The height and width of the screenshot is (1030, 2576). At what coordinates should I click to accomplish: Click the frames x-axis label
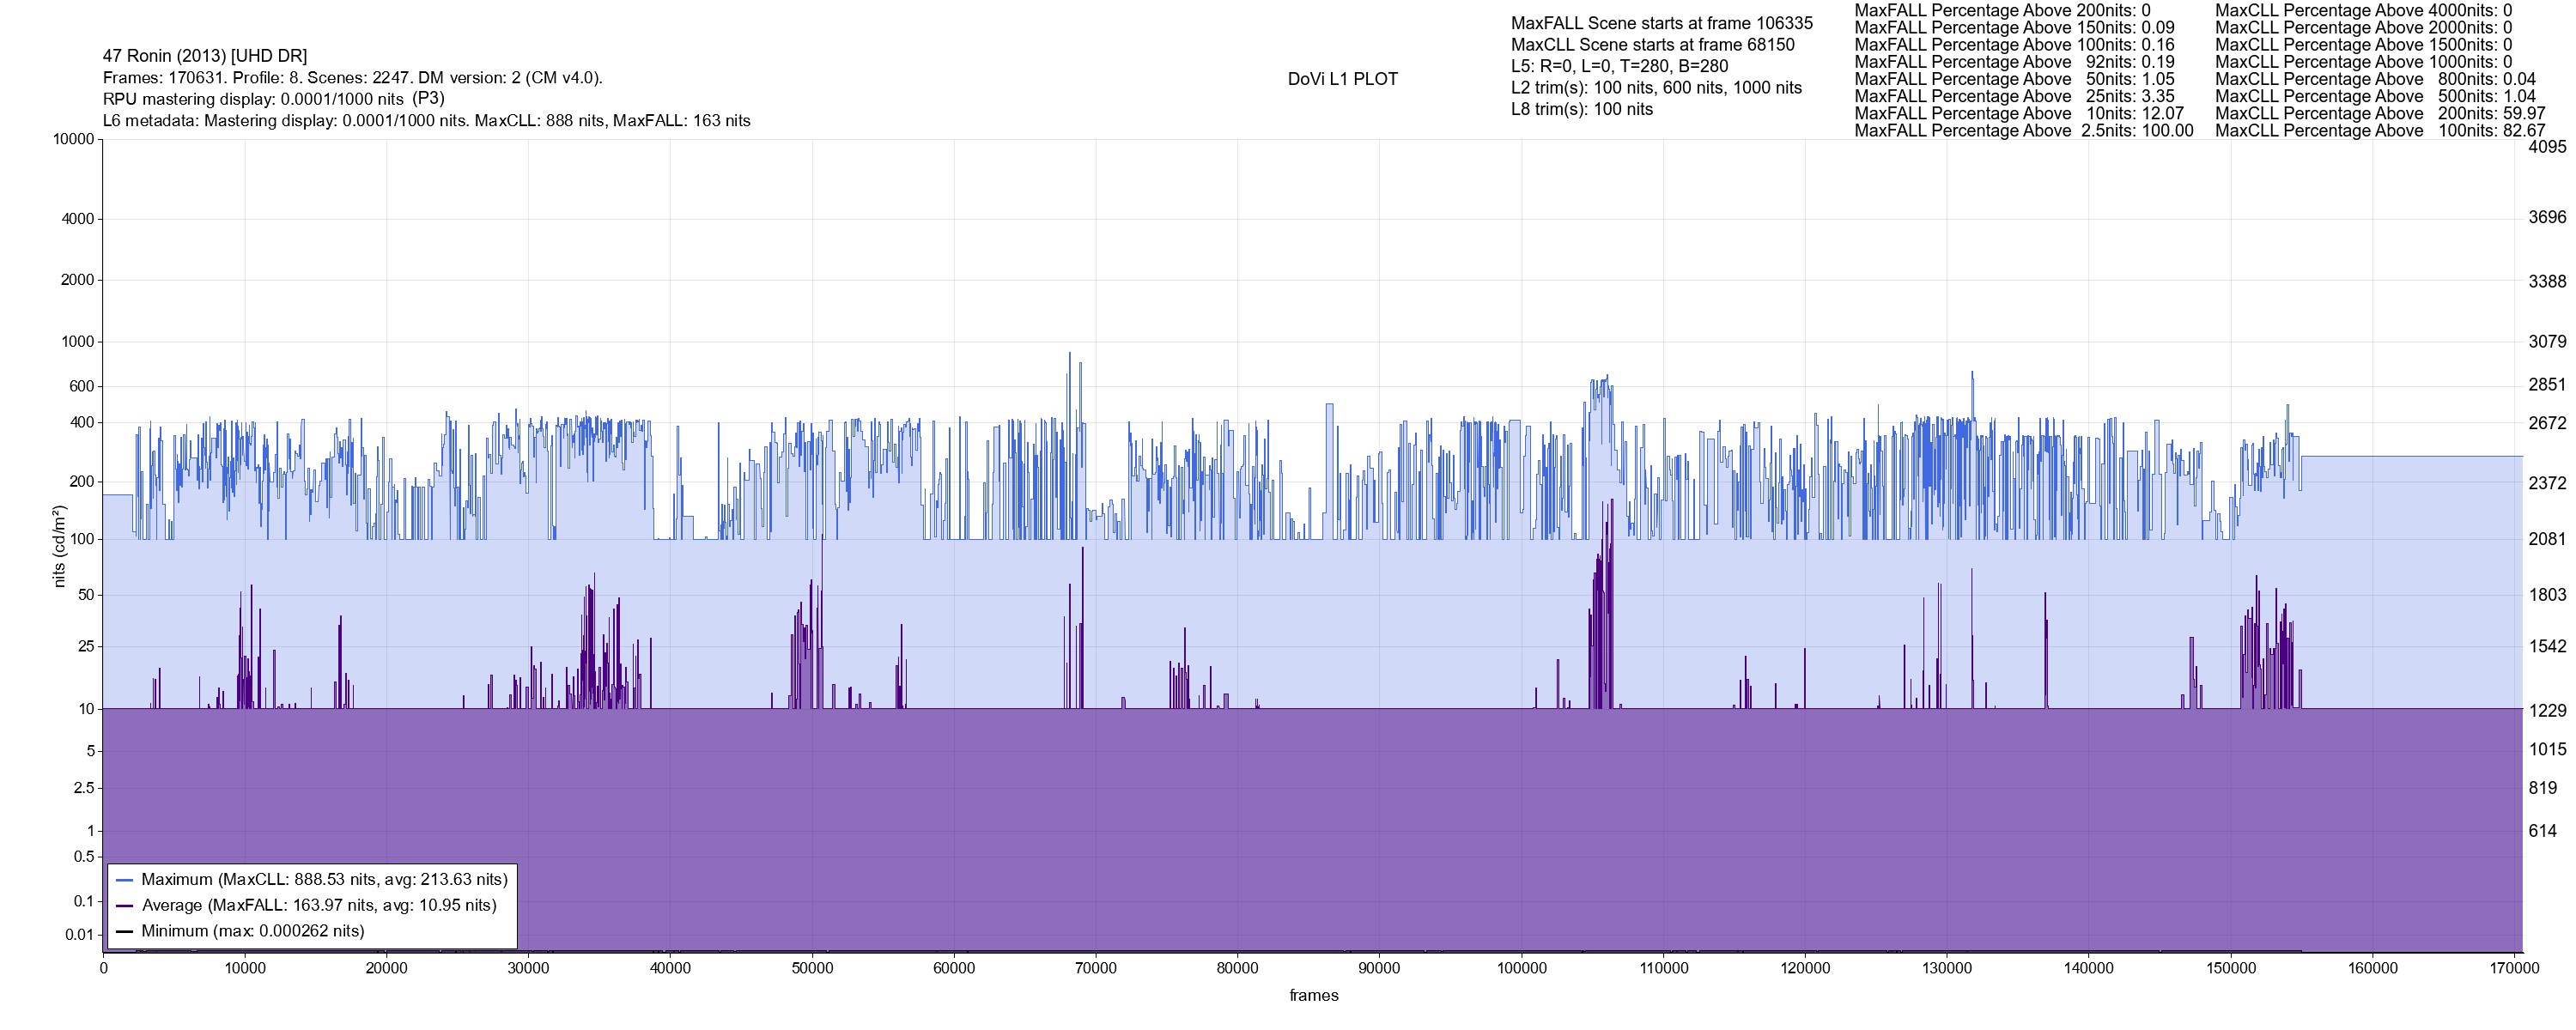click(1313, 996)
